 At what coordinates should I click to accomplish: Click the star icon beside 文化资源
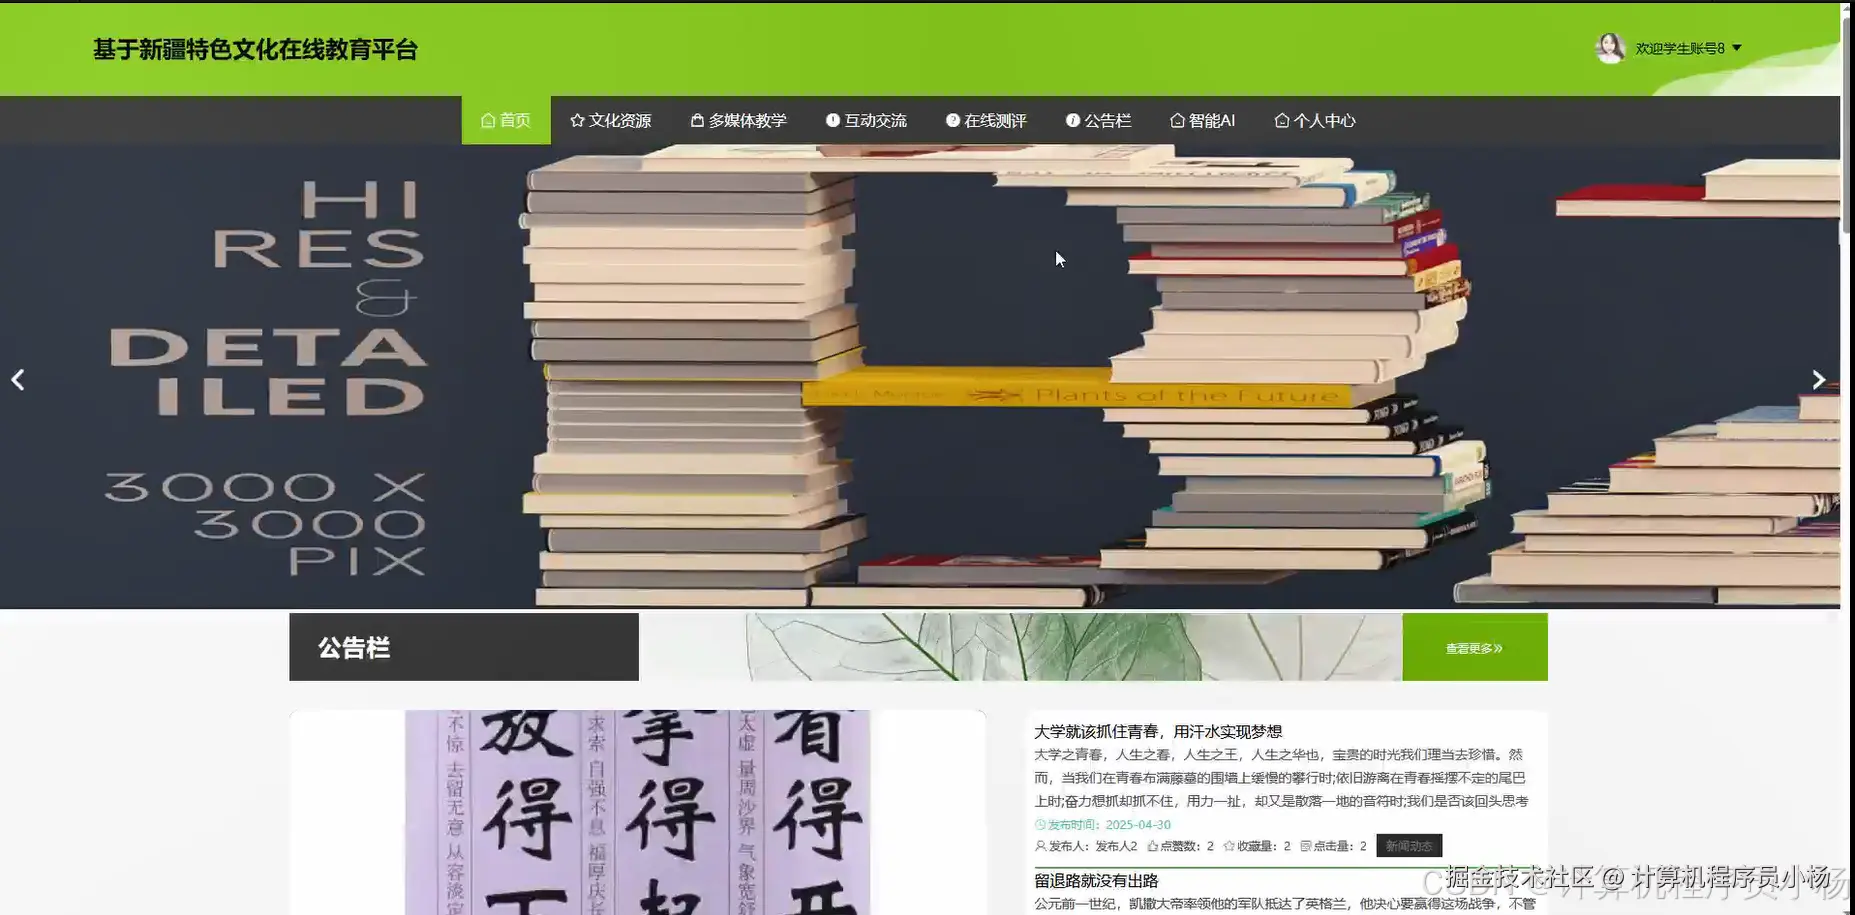point(577,120)
